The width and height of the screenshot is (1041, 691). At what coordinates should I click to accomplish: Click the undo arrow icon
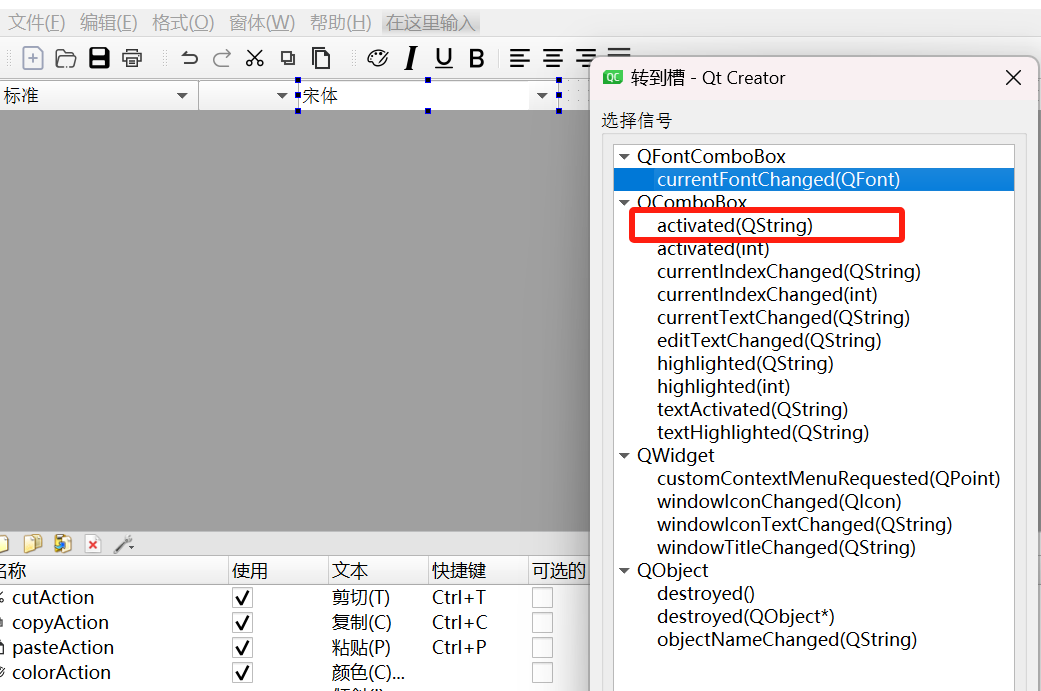(189, 58)
